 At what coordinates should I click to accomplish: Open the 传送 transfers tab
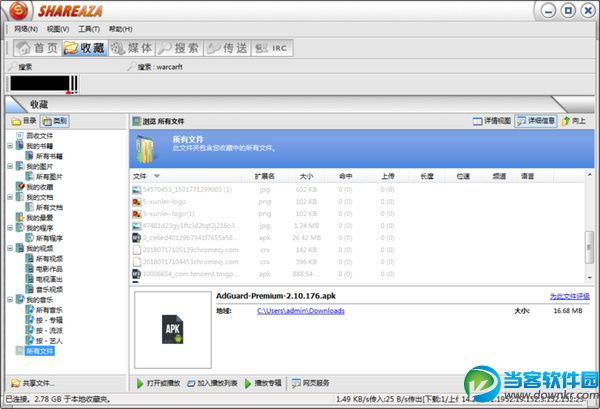click(227, 48)
